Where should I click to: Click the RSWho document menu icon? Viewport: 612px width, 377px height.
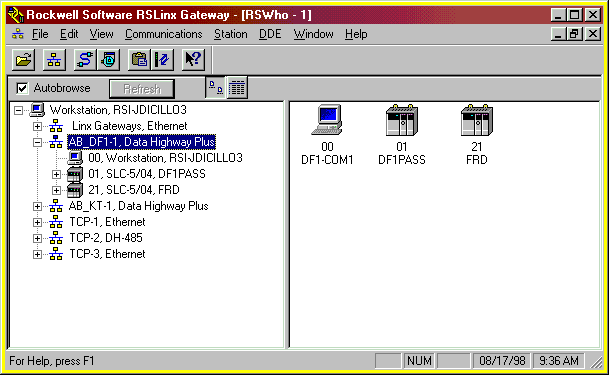(x=18, y=34)
